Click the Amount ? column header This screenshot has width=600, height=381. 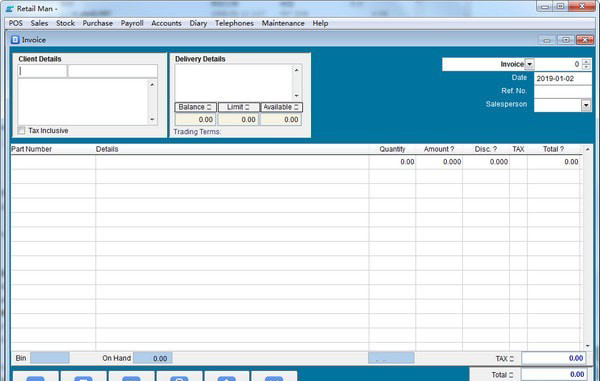(x=439, y=149)
